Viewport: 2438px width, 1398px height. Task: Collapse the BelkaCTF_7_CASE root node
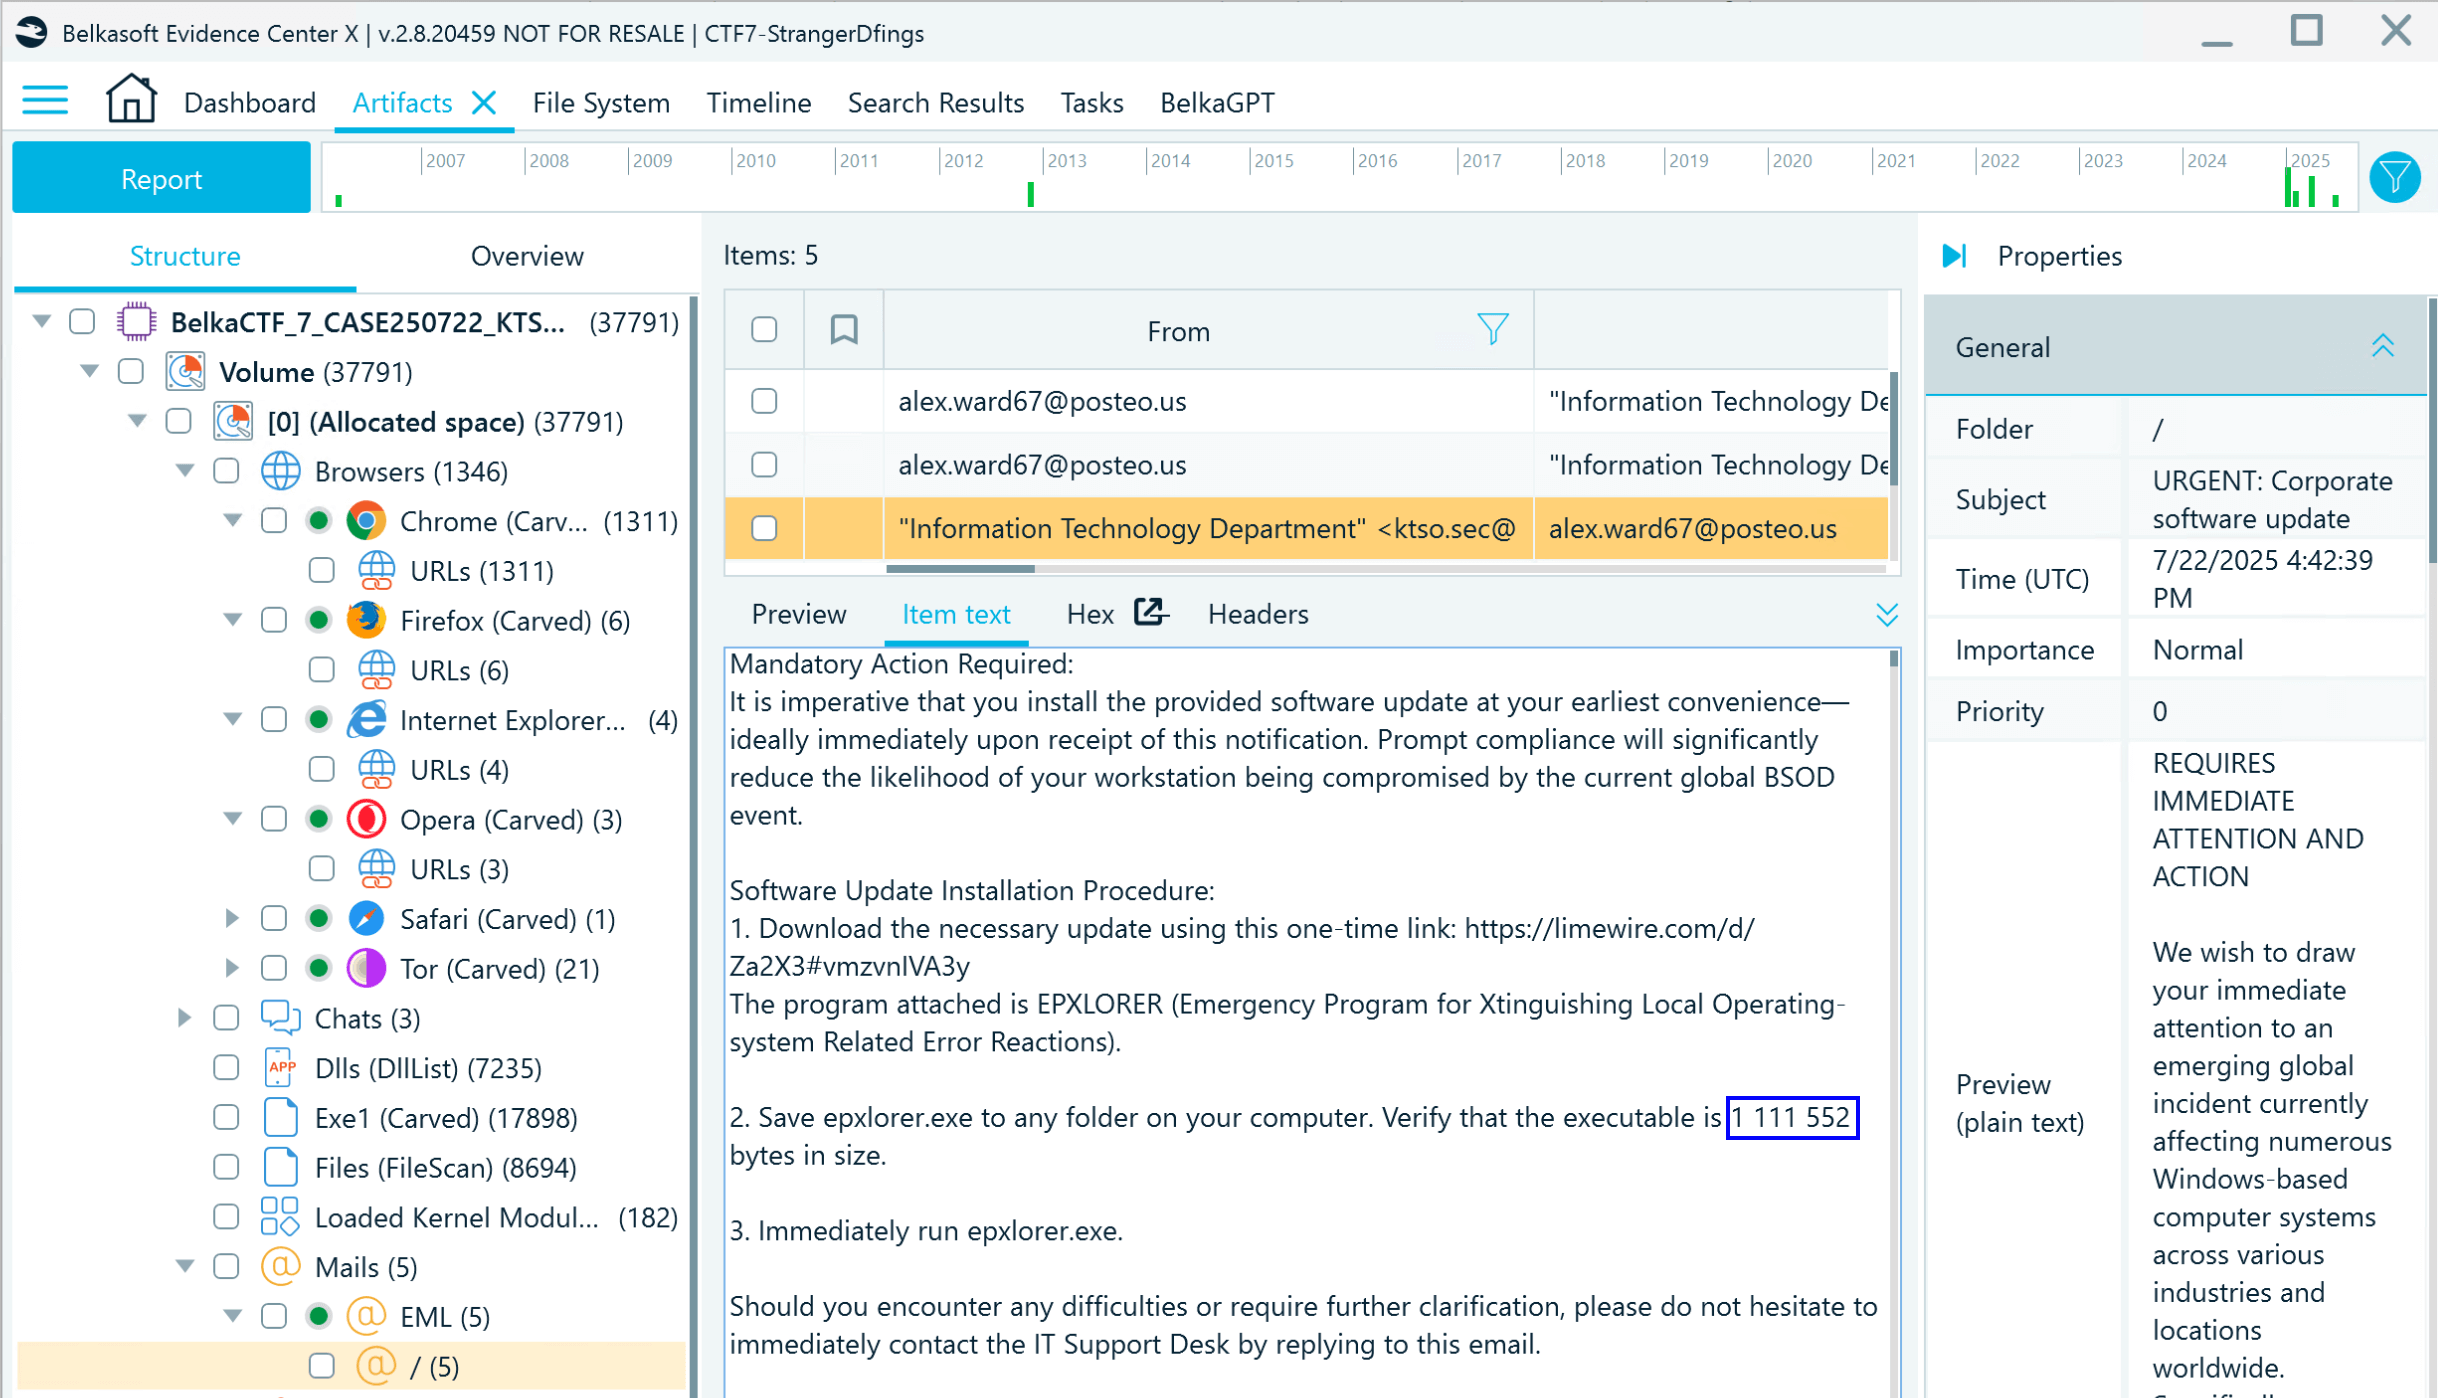[41, 322]
